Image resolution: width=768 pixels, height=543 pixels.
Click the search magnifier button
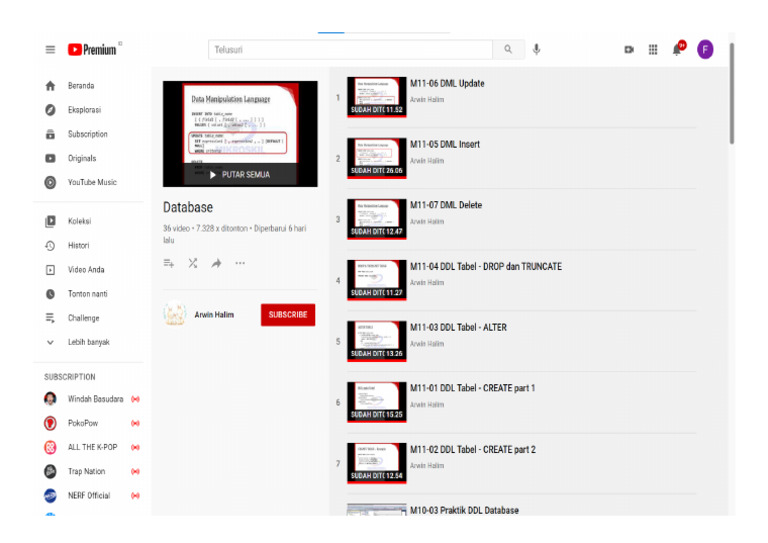tap(508, 49)
